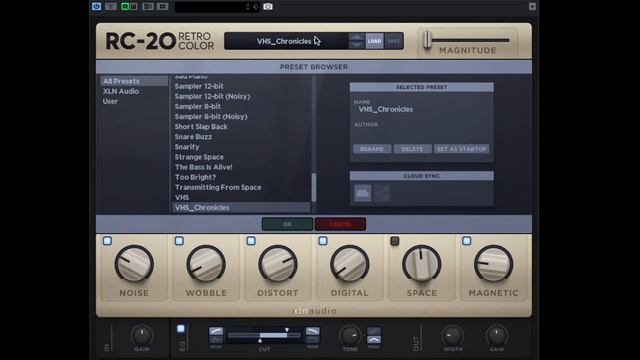
Task: Click the DISTORT knob
Action: coord(278,264)
